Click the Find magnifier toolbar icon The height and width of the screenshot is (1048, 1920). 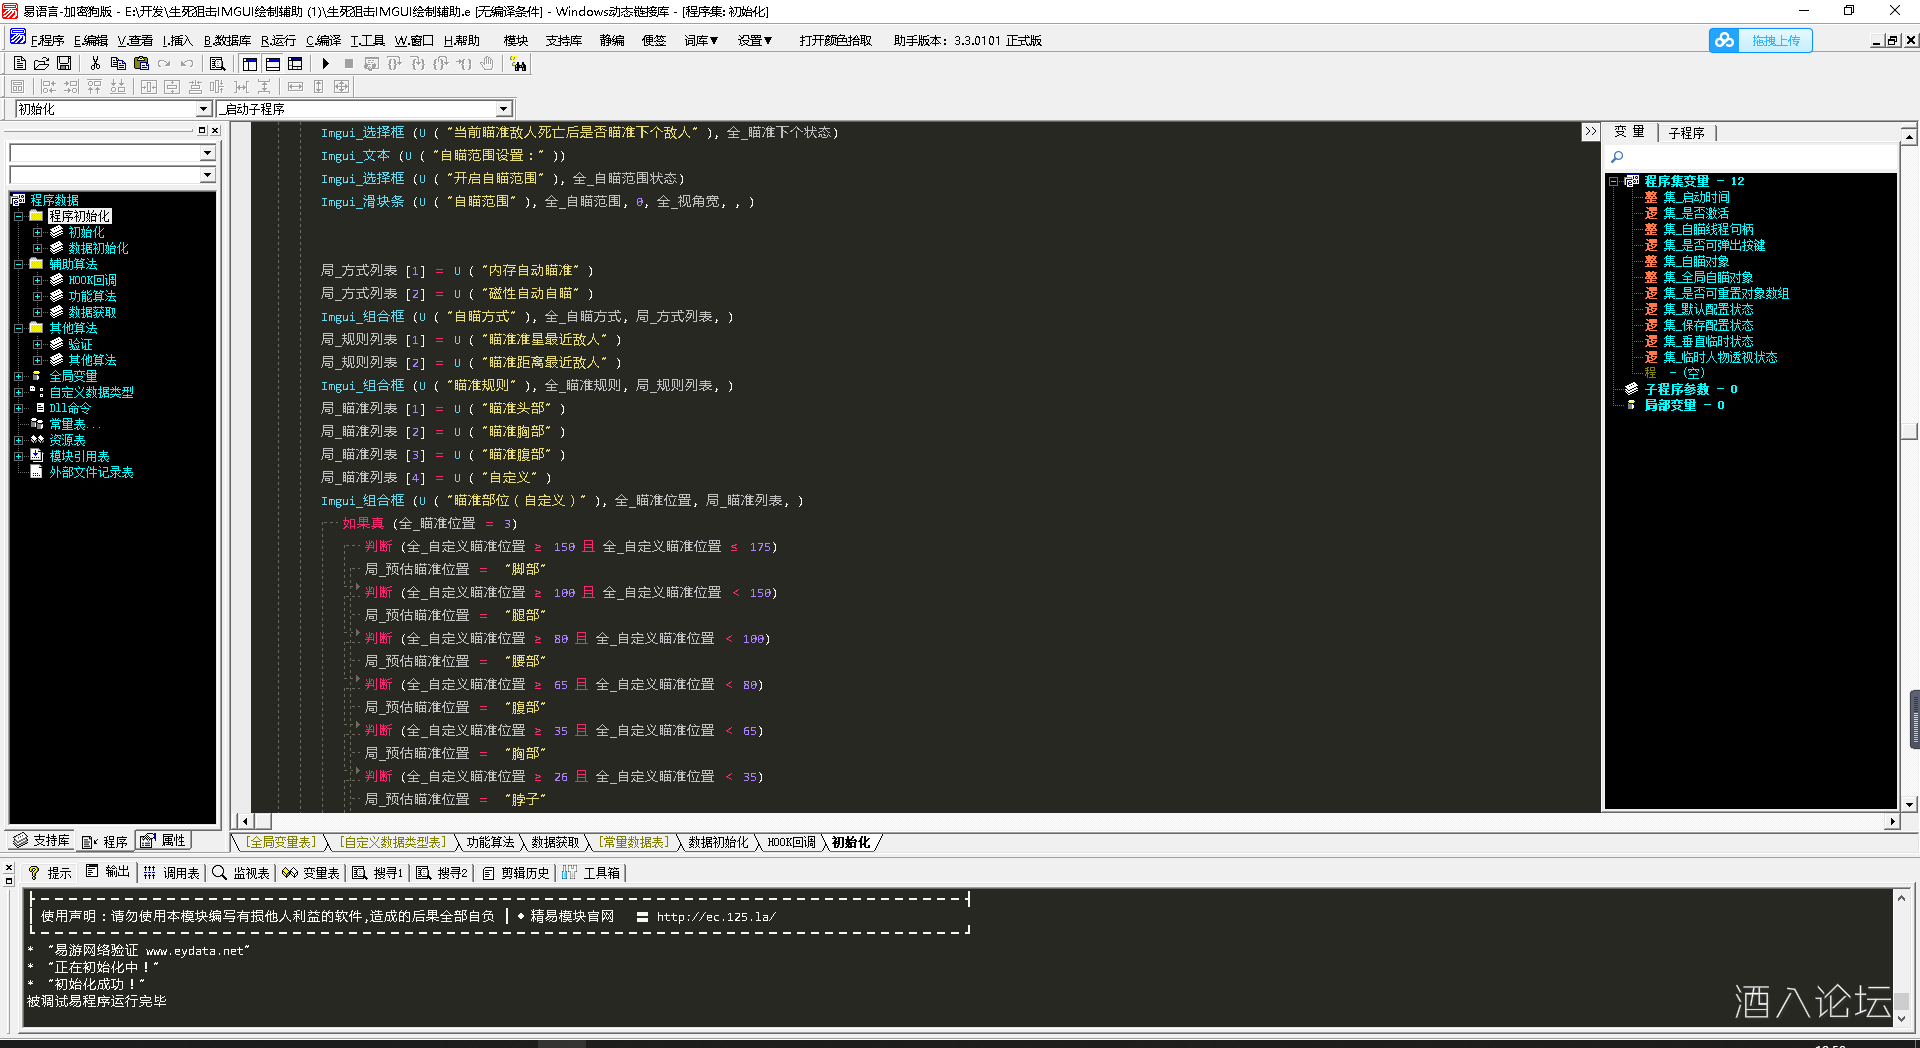(x=217, y=63)
